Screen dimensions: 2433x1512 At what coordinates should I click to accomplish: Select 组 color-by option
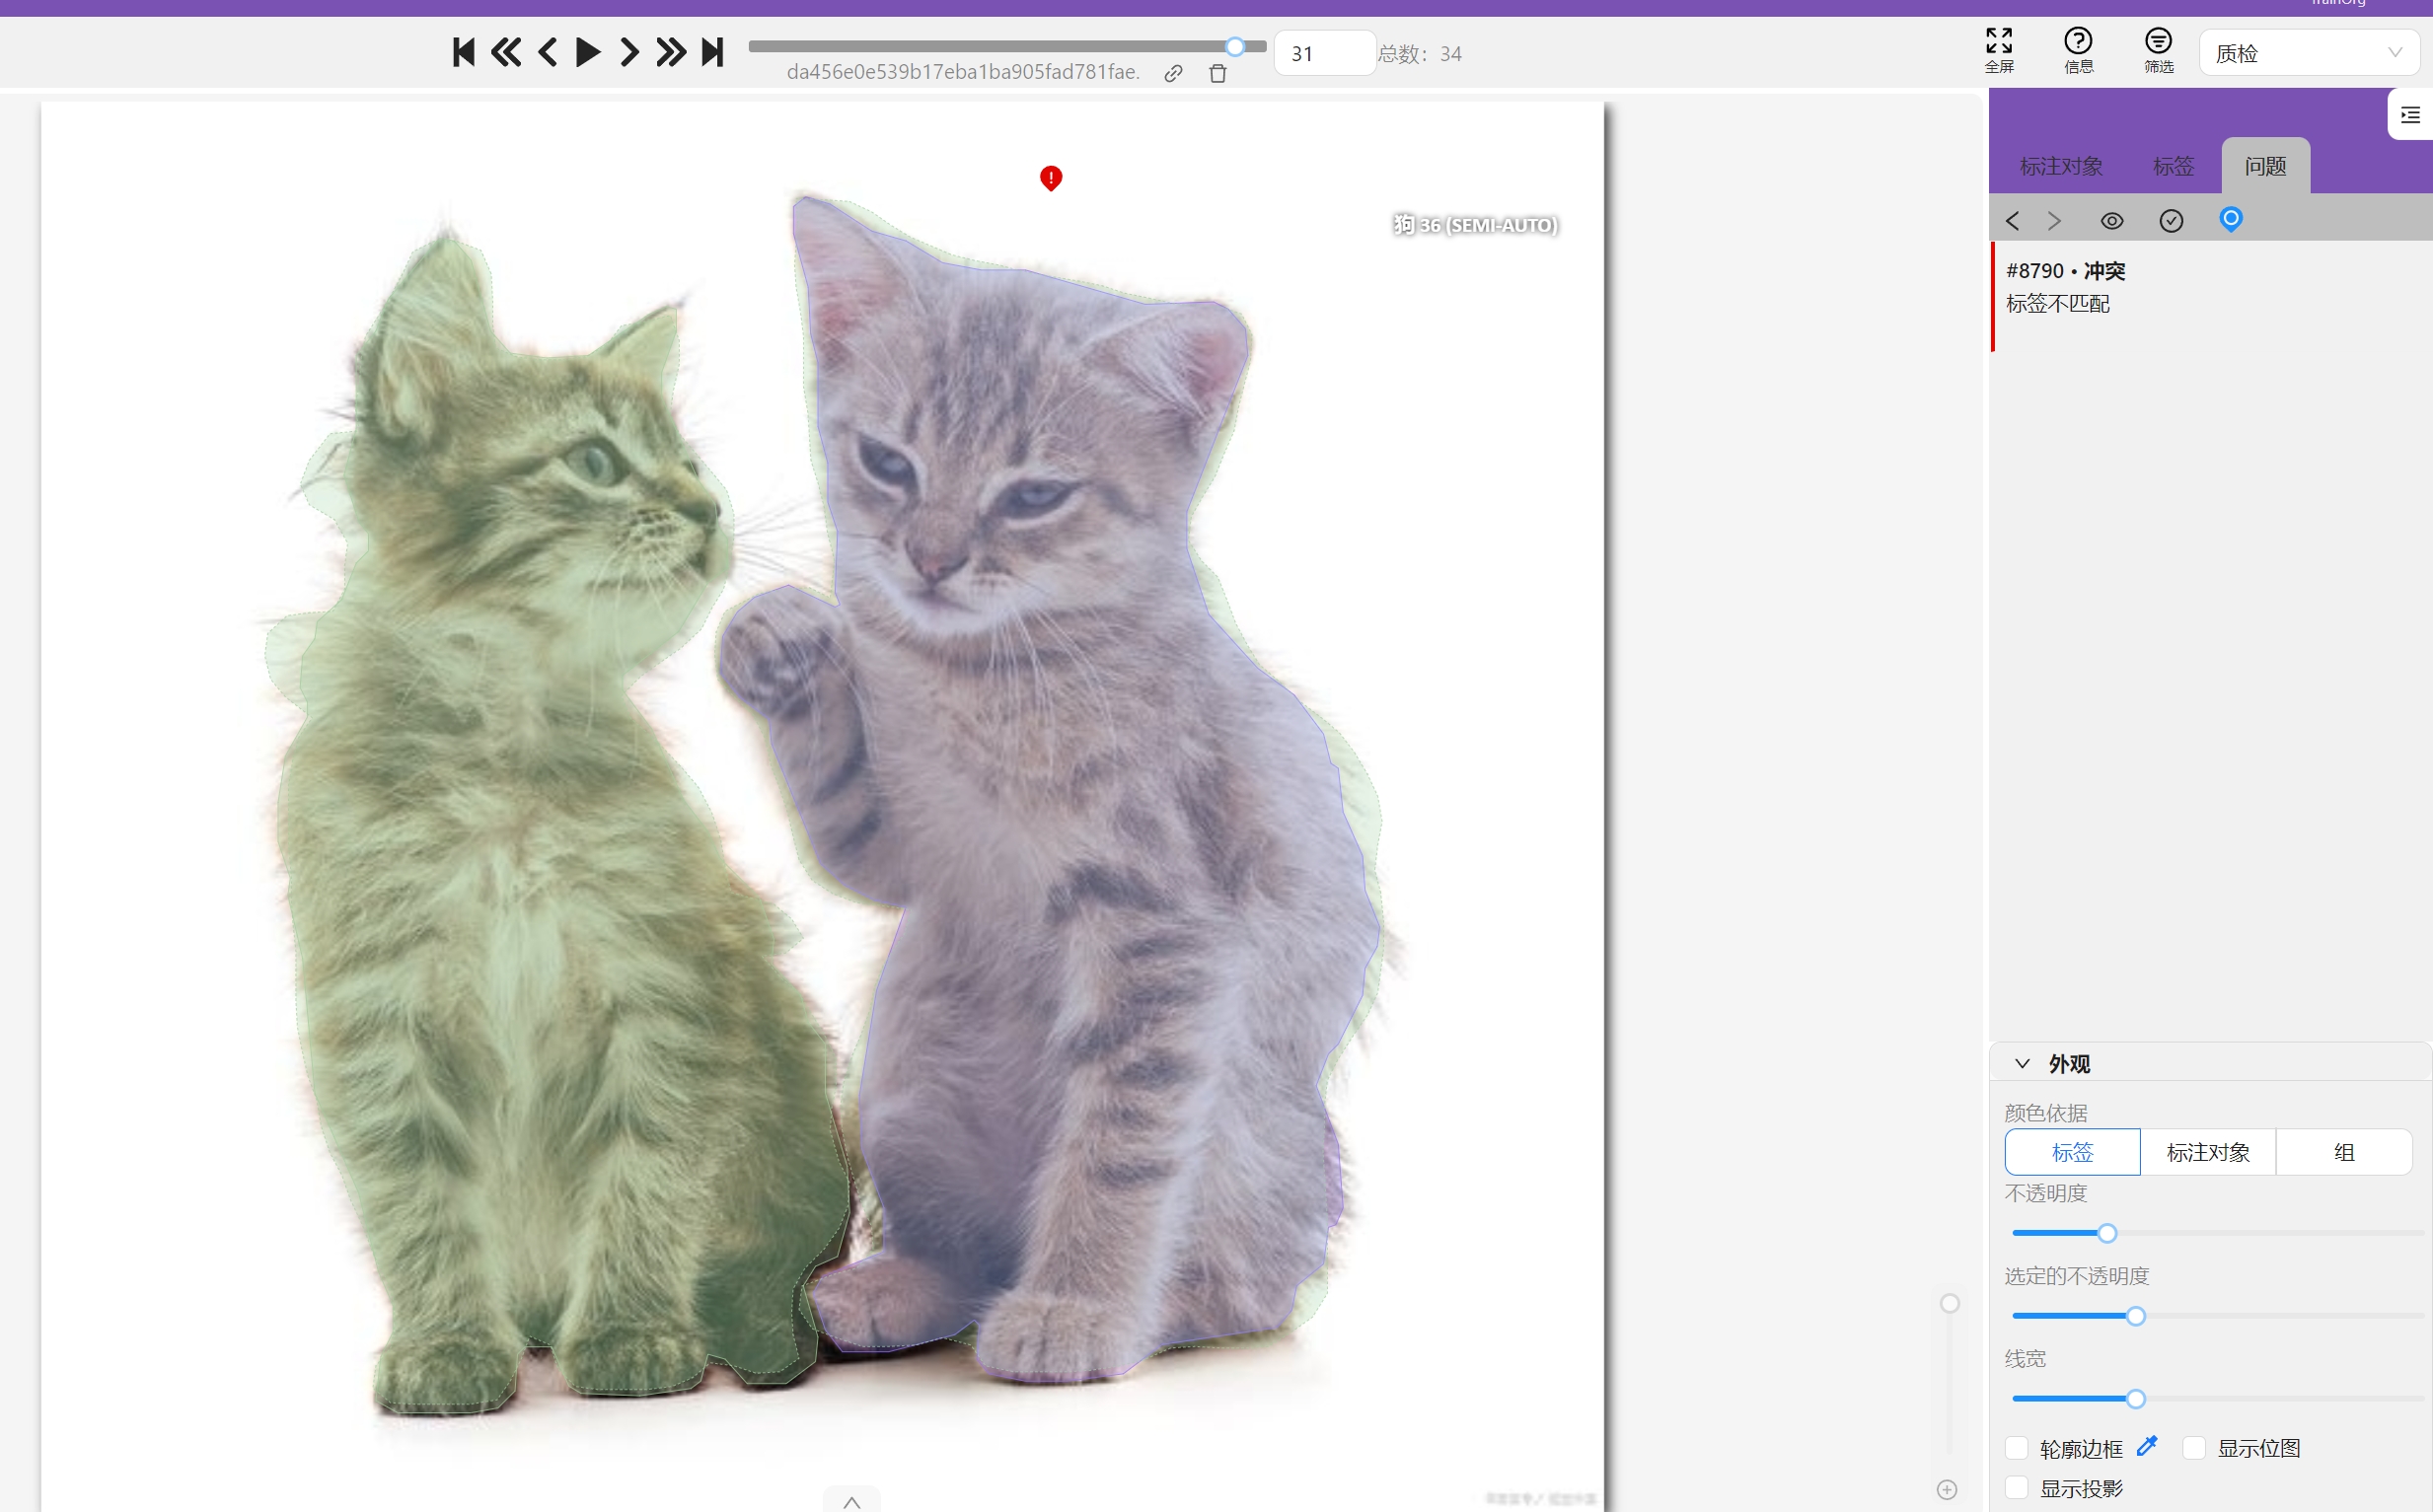[2343, 1152]
